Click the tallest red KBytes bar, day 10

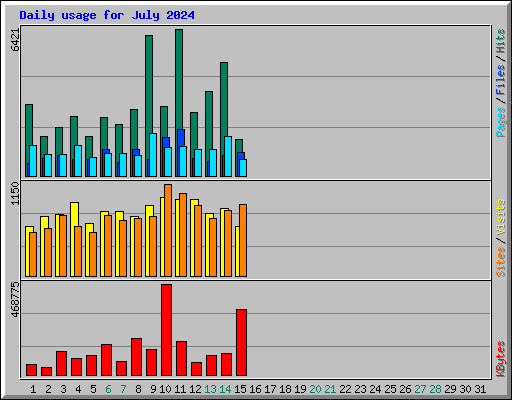tap(167, 330)
